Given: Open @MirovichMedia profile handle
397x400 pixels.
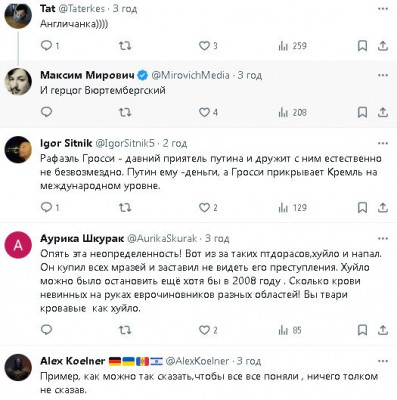Looking at the screenshot, I should pyautogui.click(x=190, y=75).
